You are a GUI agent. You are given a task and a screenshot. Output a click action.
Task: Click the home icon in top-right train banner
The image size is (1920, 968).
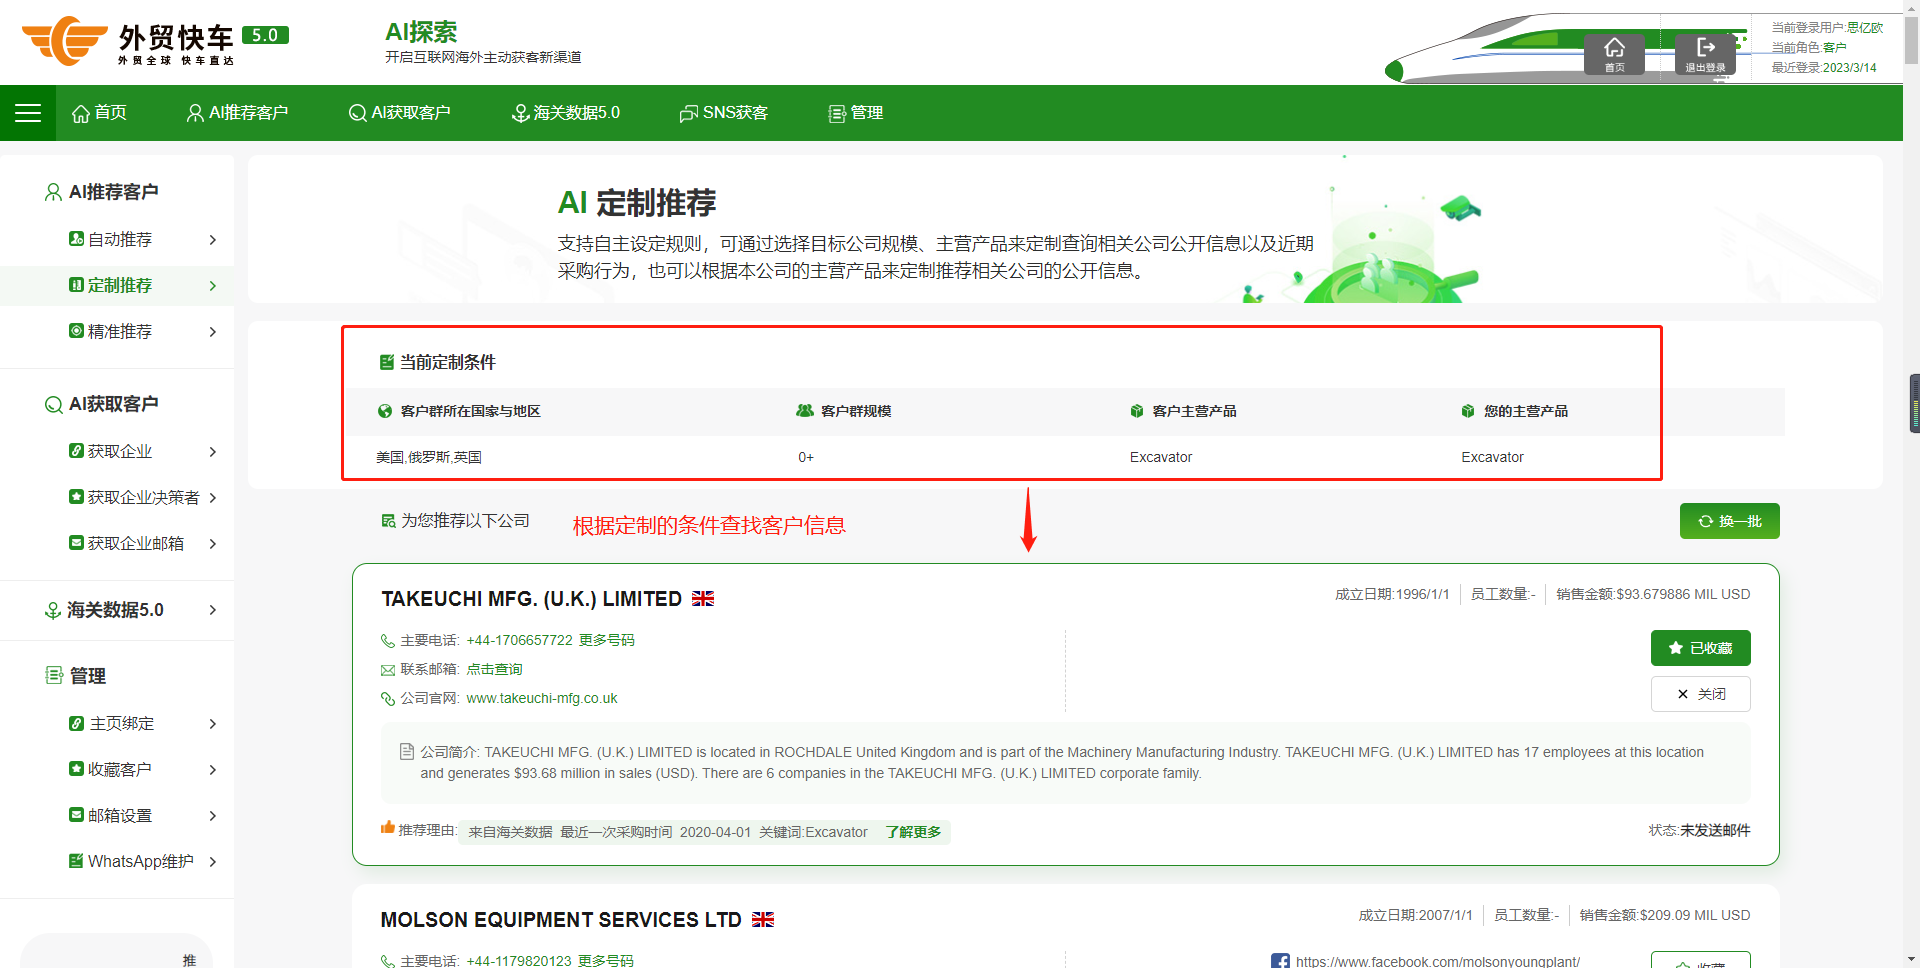click(1614, 53)
